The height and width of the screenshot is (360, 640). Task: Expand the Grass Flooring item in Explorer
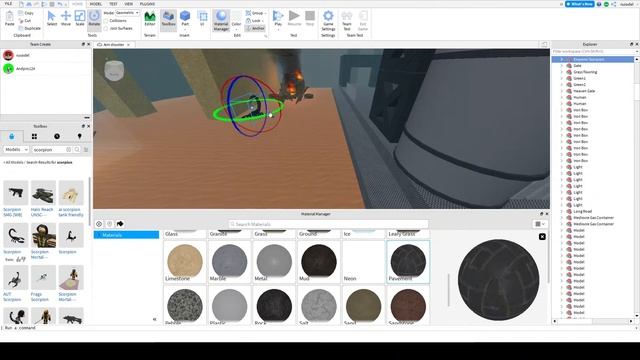[x=562, y=72]
